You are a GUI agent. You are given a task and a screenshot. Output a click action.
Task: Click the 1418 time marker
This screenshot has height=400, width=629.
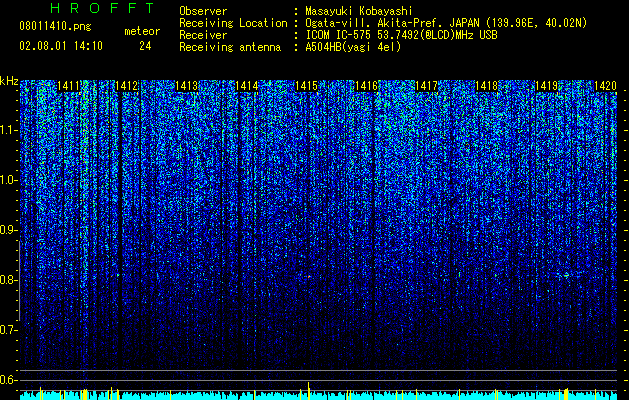[x=487, y=86]
